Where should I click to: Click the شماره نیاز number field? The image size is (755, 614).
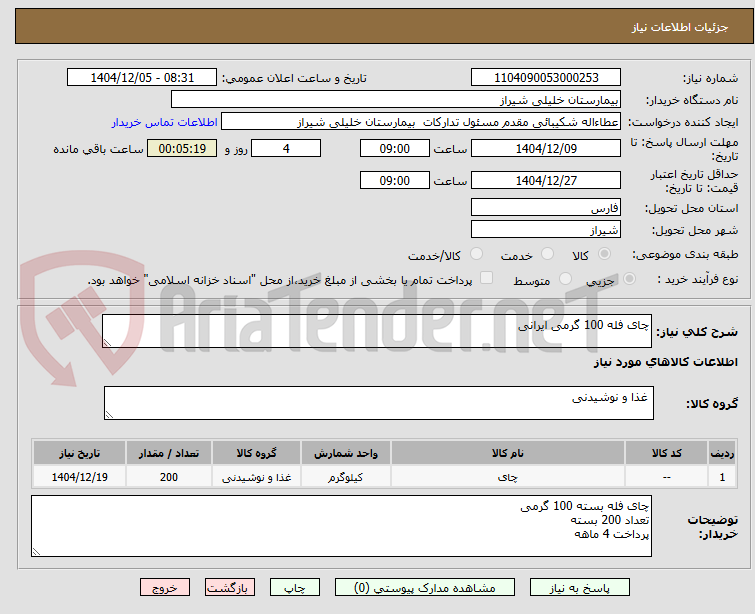546,78
